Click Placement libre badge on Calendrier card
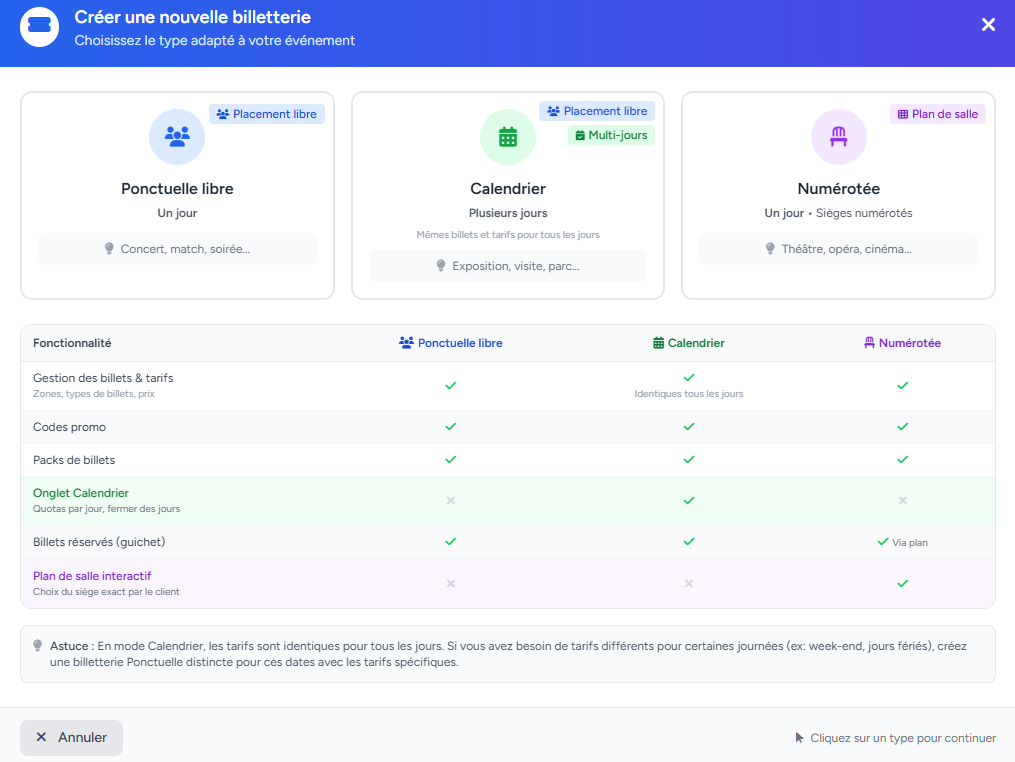 [x=597, y=111]
